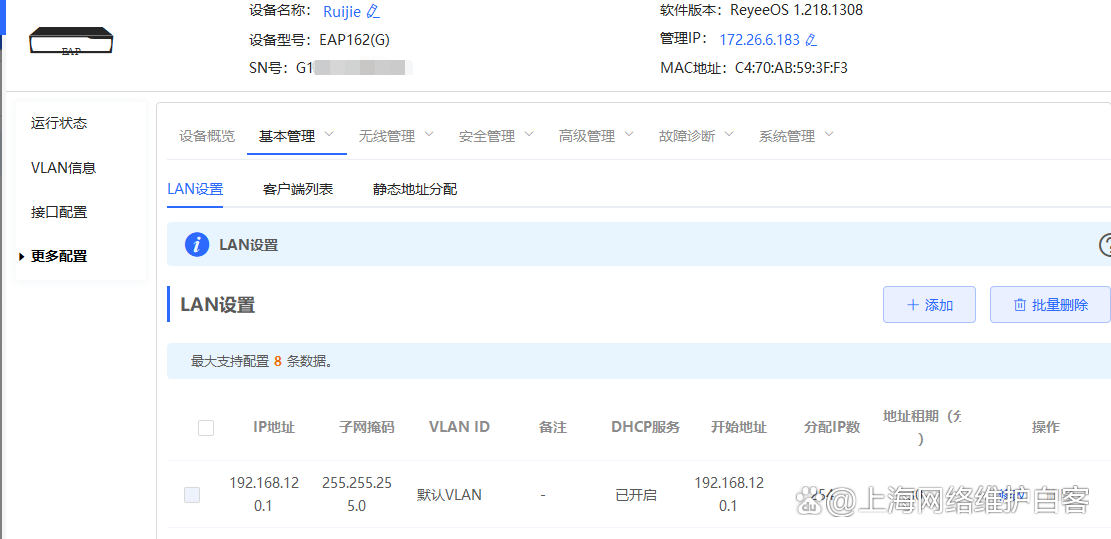Click 默认VLAN cell

click(x=449, y=495)
